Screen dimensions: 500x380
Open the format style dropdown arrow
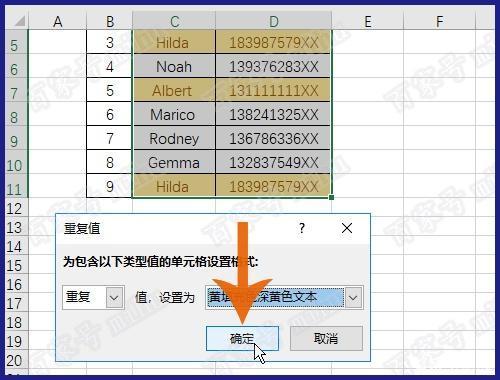point(354,297)
